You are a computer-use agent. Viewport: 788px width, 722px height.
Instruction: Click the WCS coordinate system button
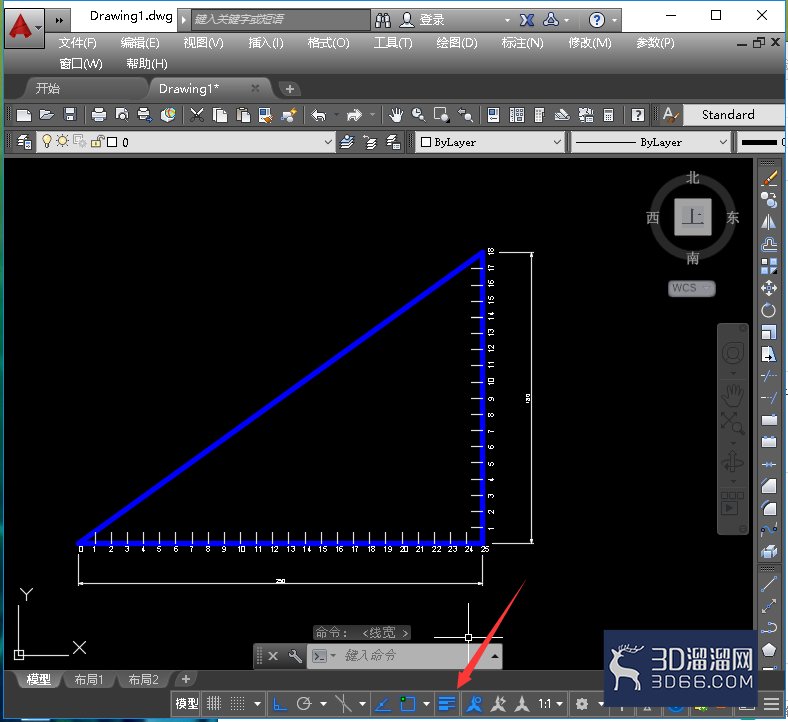coord(691,288)
